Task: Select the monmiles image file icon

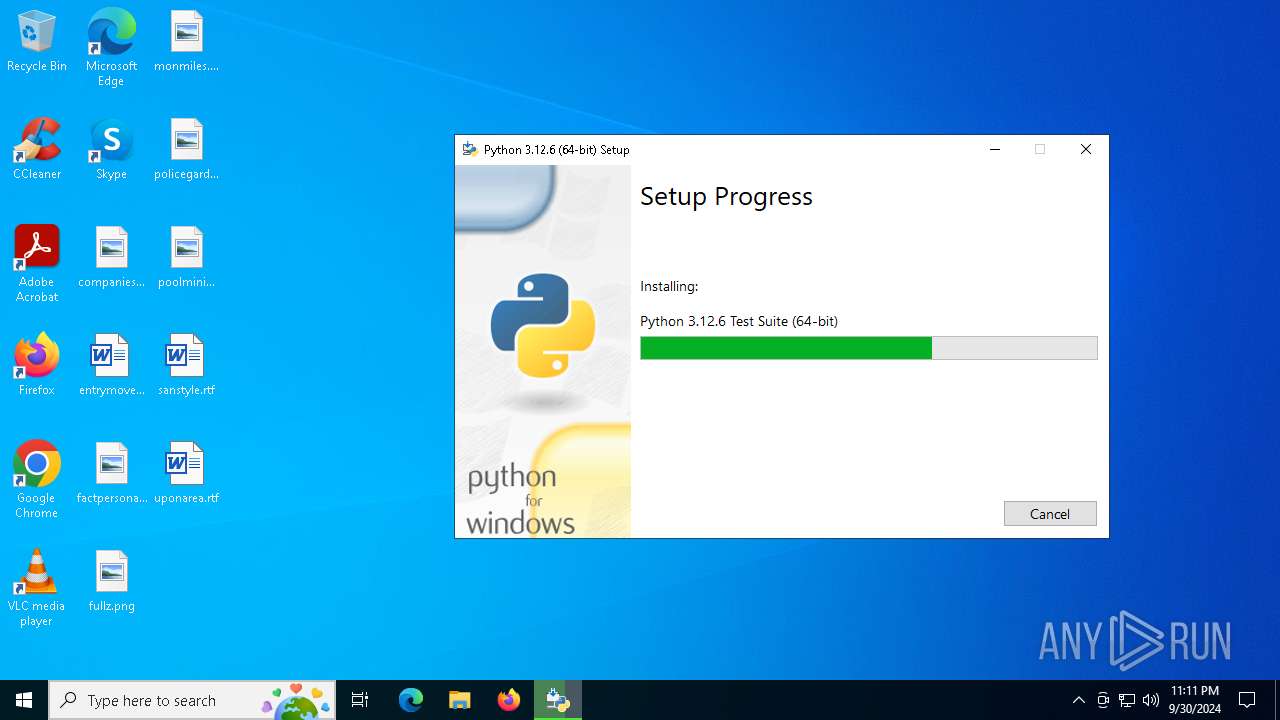Action: [186, 42]
